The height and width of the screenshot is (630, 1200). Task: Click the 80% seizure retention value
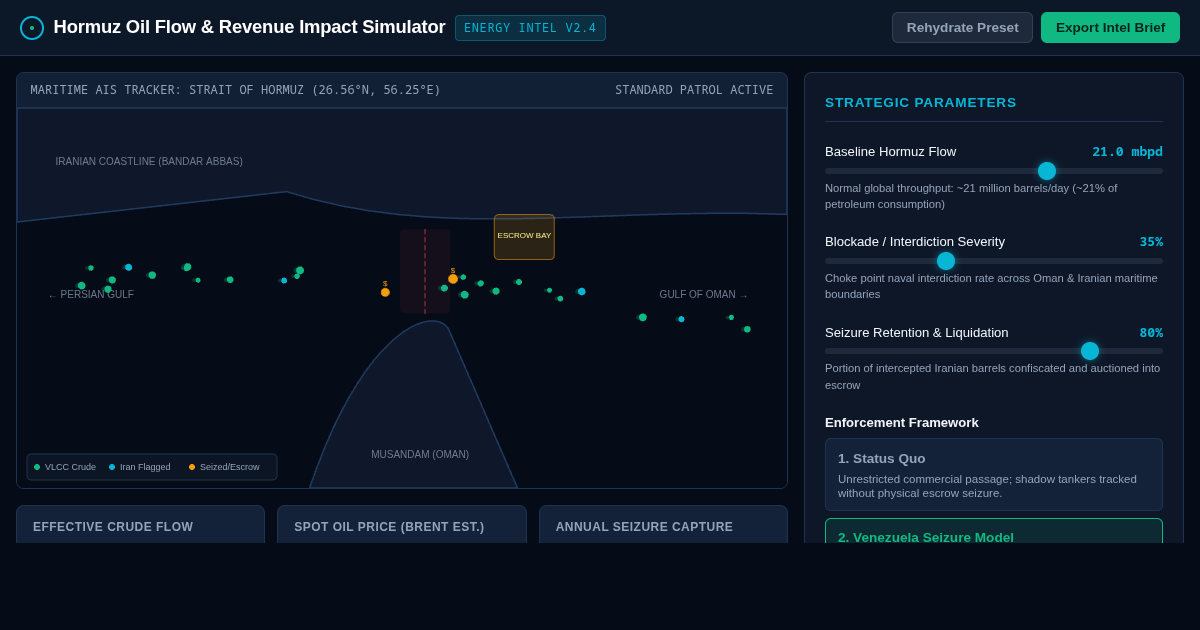1151,333
